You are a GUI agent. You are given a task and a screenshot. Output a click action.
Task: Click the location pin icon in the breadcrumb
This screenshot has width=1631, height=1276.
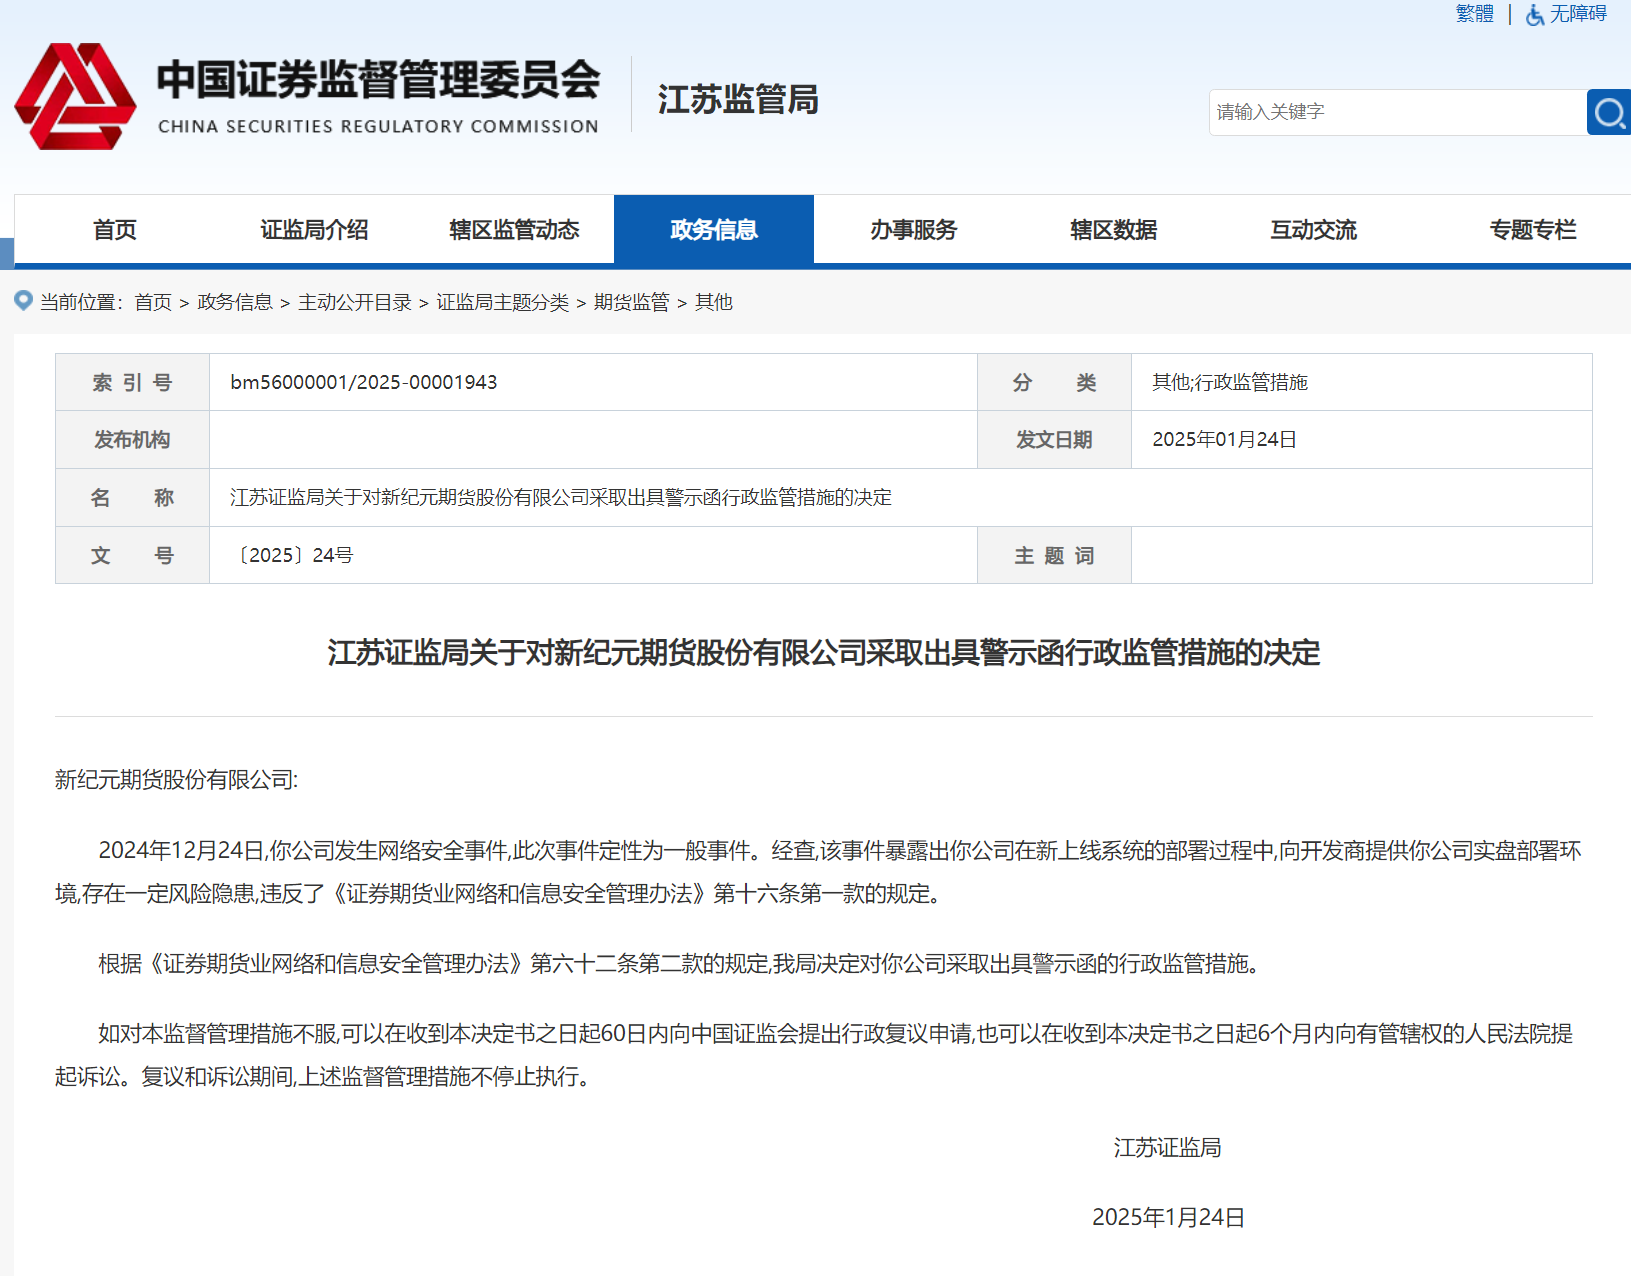pos(23,300)
